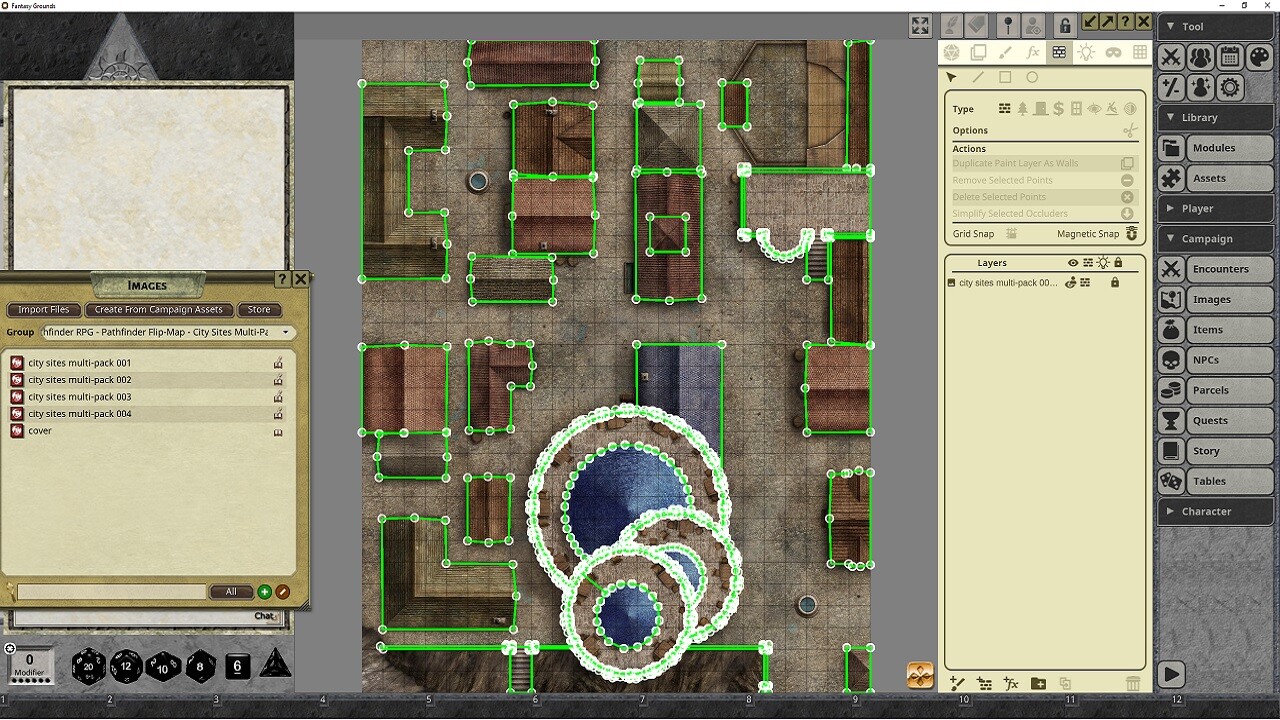
Task: Click the Create From Campaign Assets button
Action: tap(159, 310)
